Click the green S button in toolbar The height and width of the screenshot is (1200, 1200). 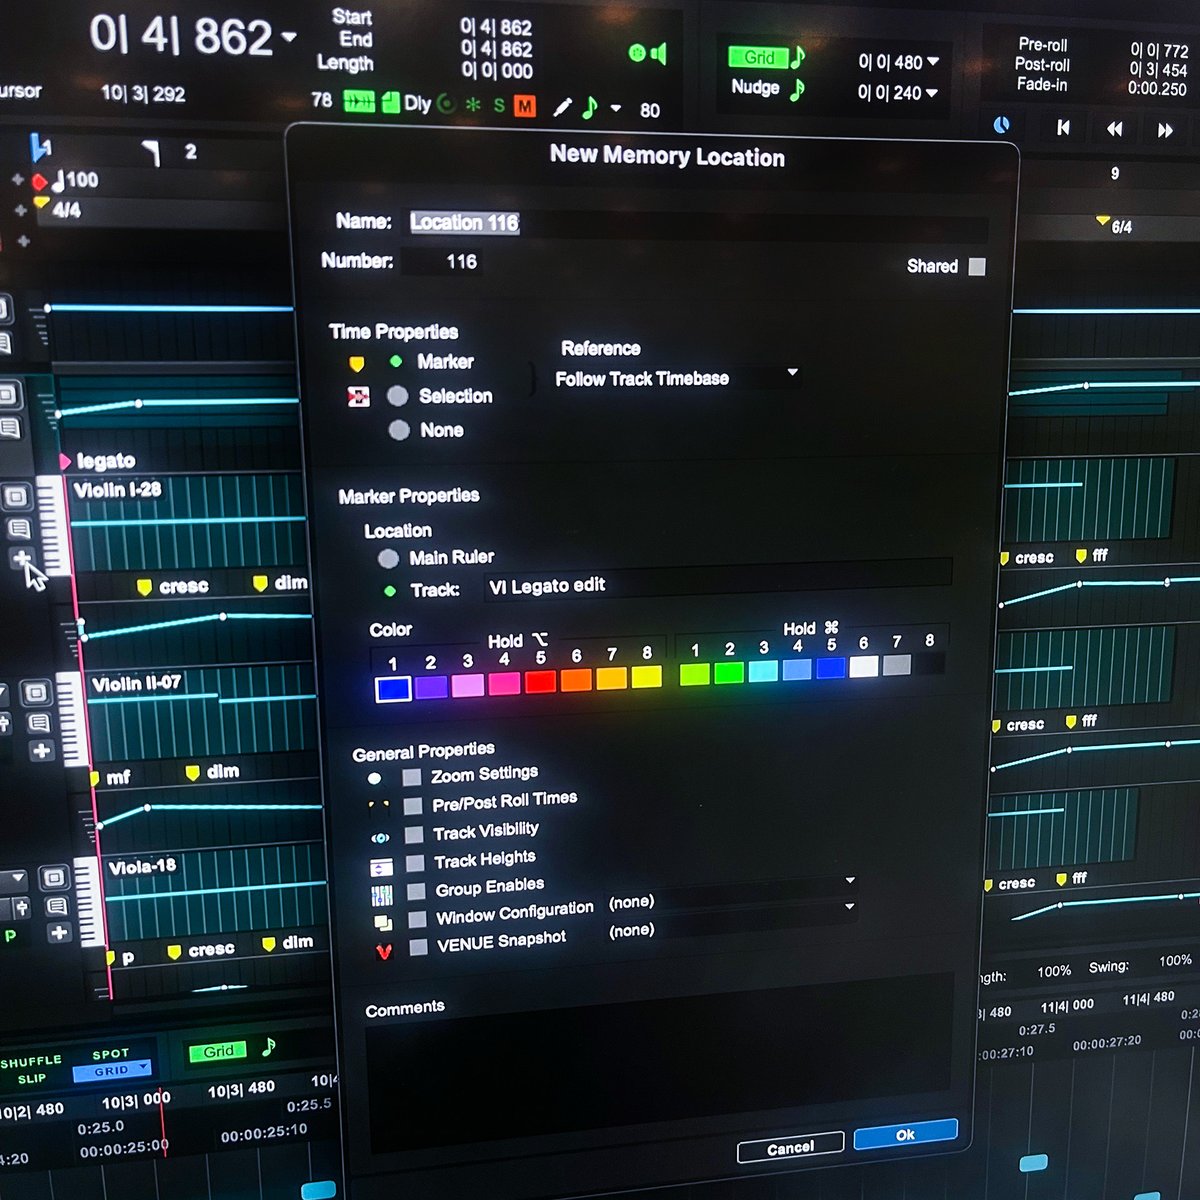[x=498, y=105]
